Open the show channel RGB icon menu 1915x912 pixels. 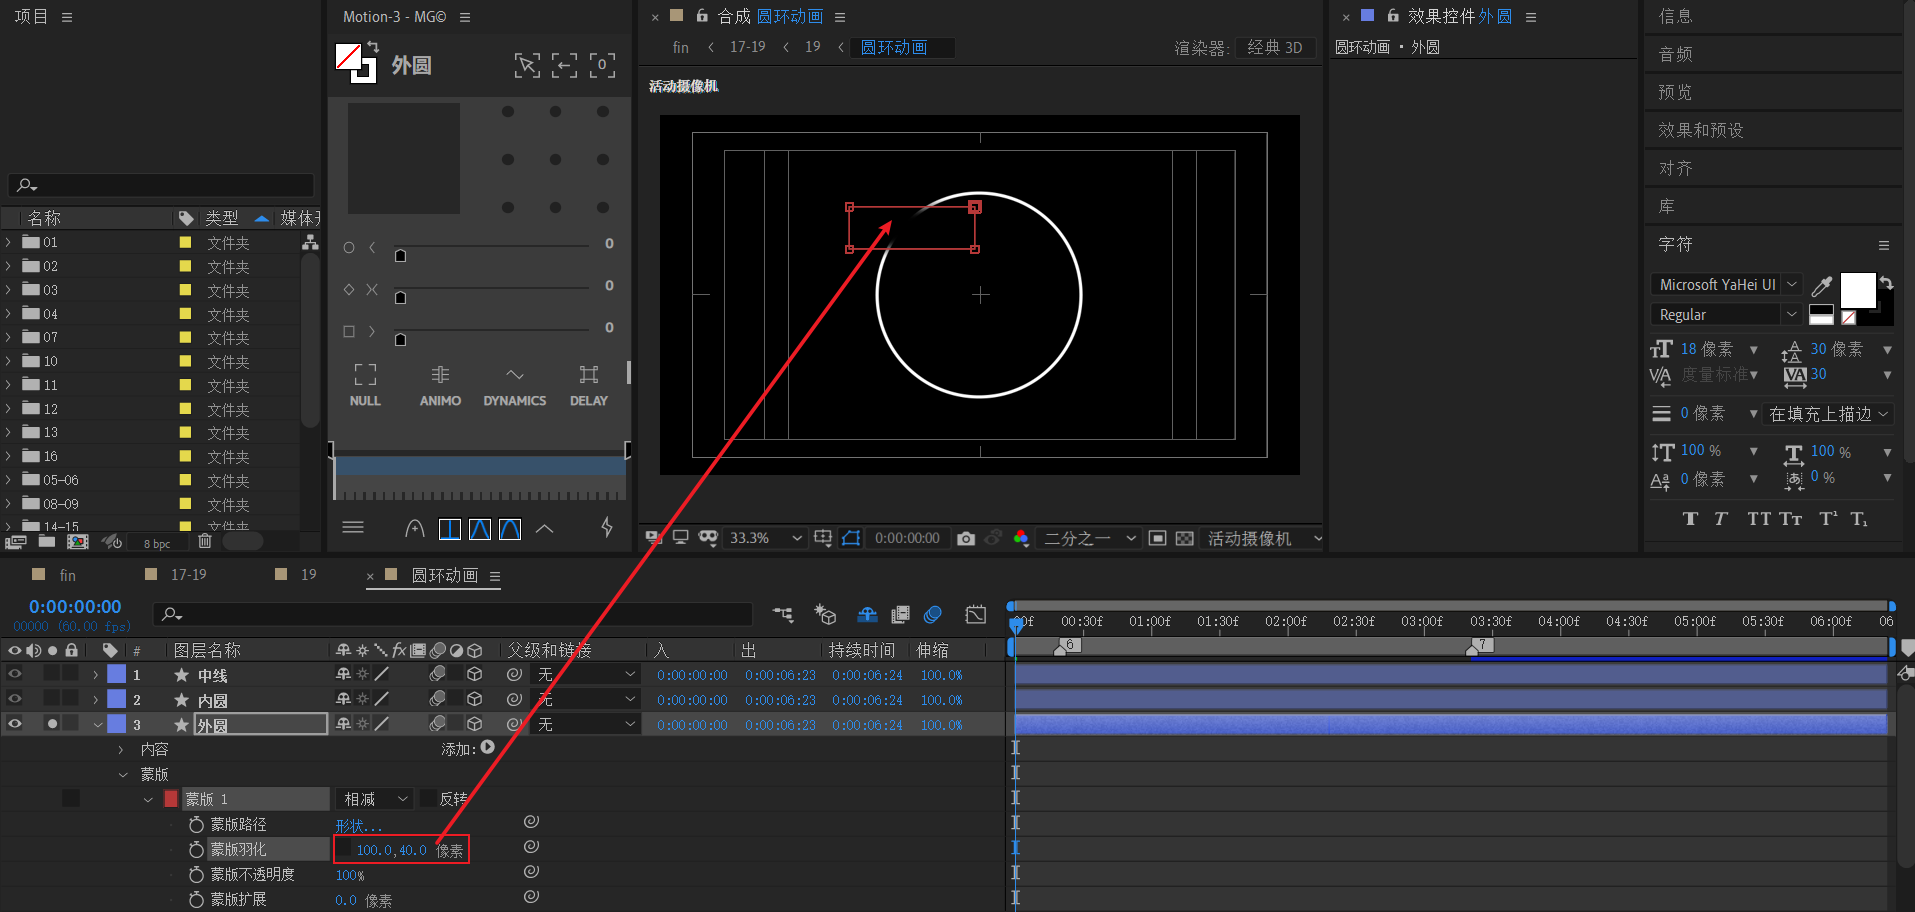(x=1021, y=538)
